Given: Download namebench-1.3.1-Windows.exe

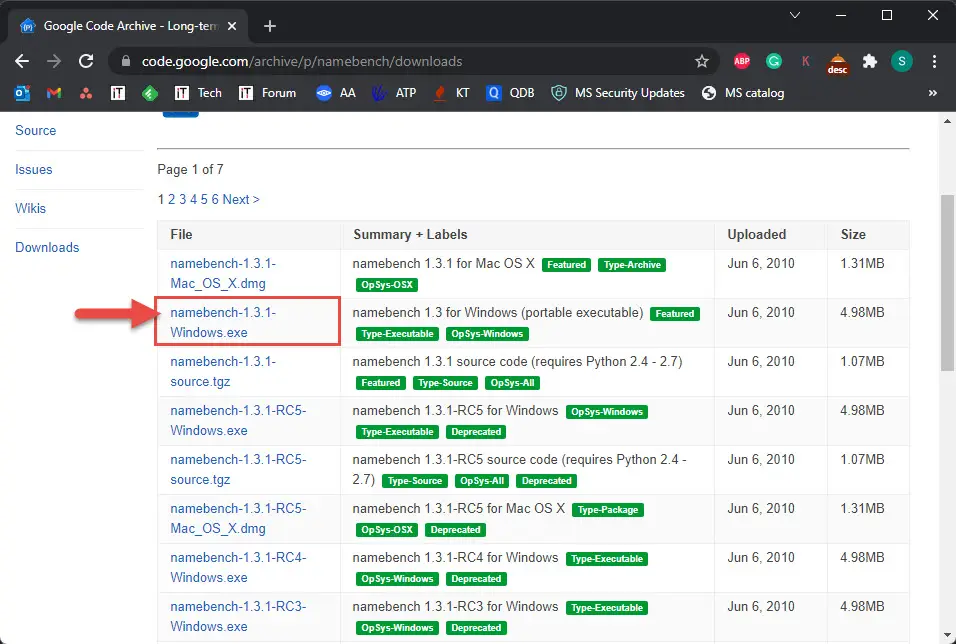Looking at the screenshot, I should point(223,322).
